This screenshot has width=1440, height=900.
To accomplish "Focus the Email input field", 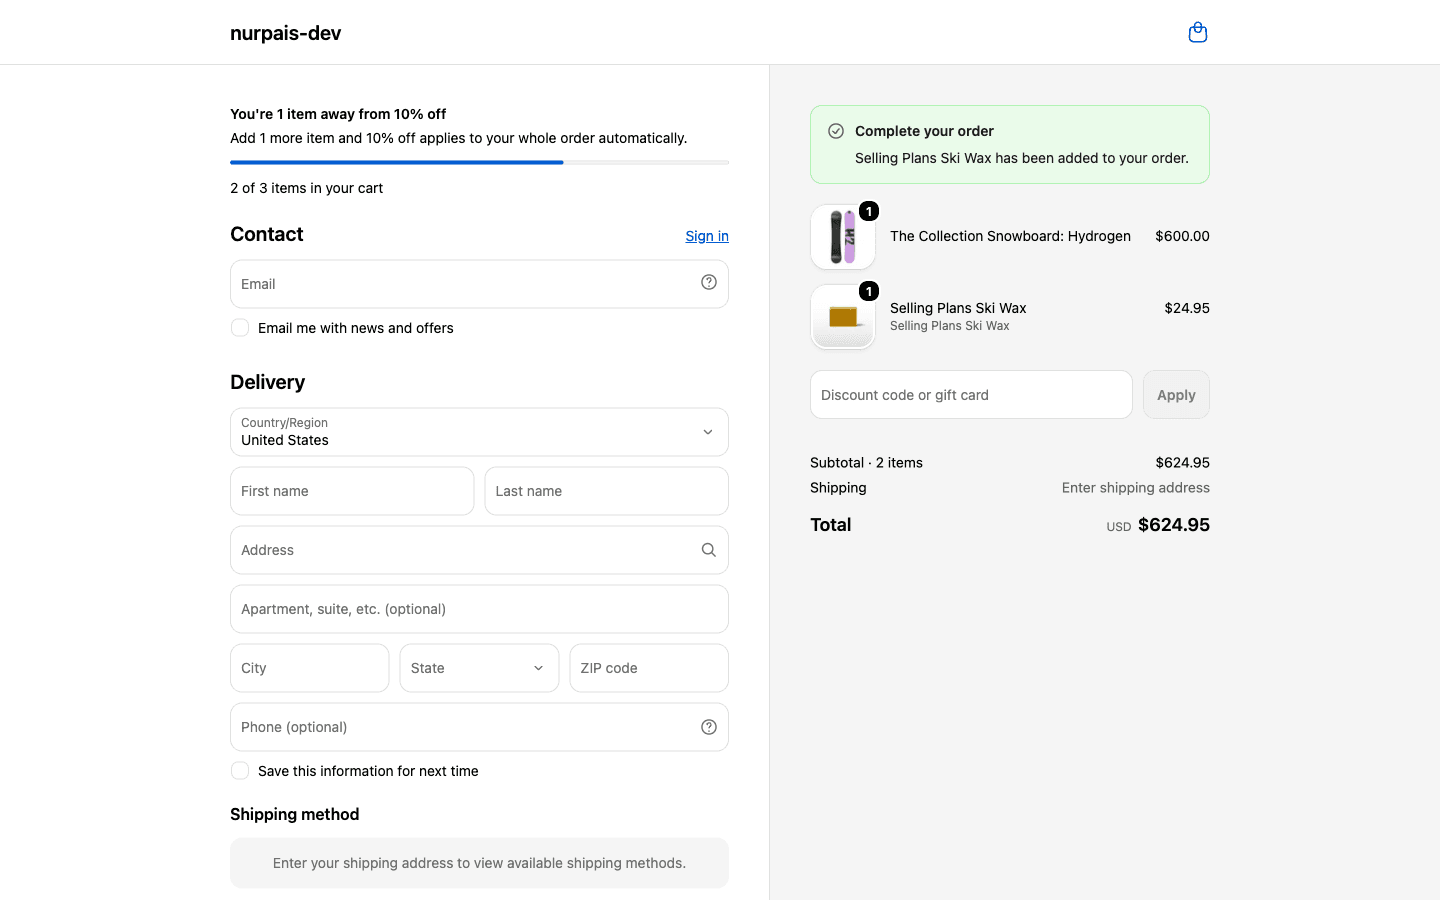I will 479,284.
